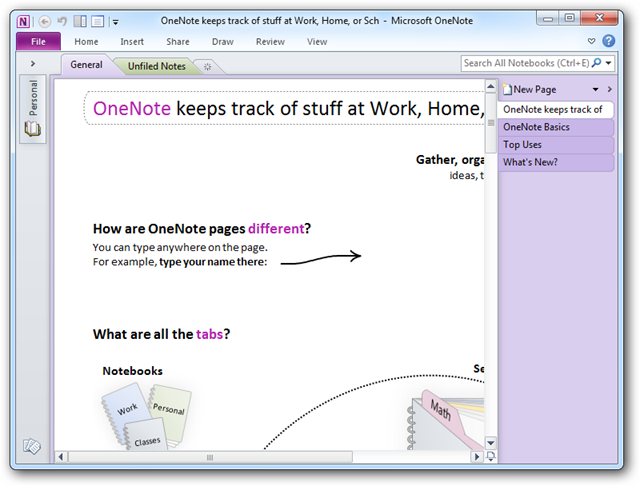
Task: Click text 'You can type anywhere on the page.'
Action: pos(180,247)
